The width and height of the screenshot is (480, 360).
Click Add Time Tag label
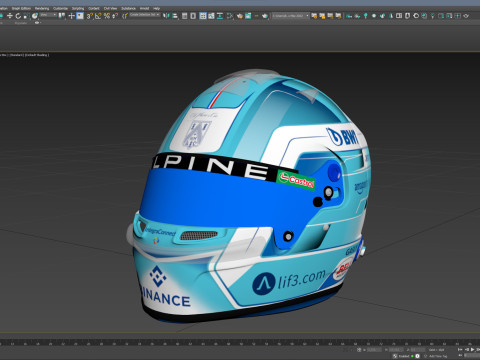(x=438, y=356)
